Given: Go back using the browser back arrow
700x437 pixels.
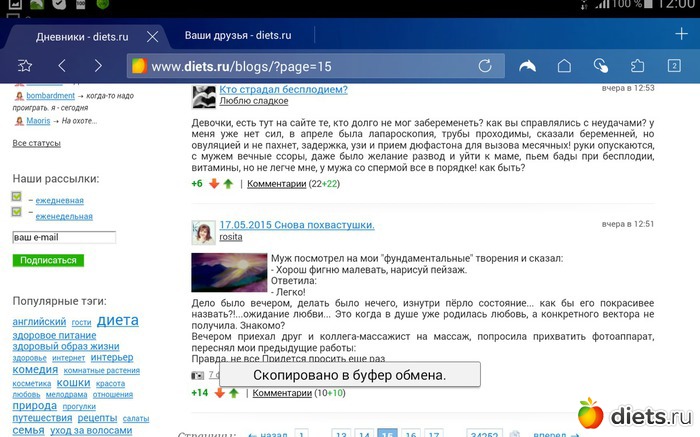Looking at the screenshot, I should pyautogui.click(x=62, y=66).
